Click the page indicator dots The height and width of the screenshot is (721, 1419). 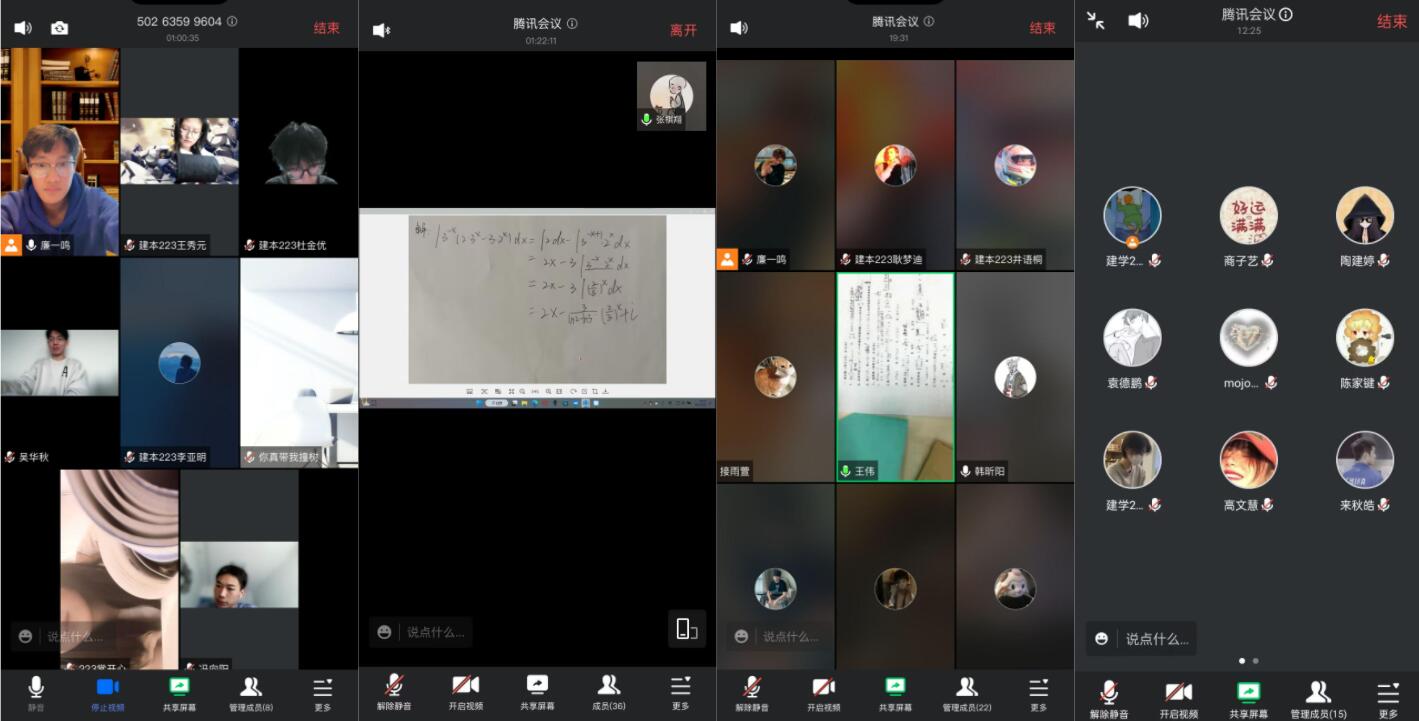(1248, 661)
